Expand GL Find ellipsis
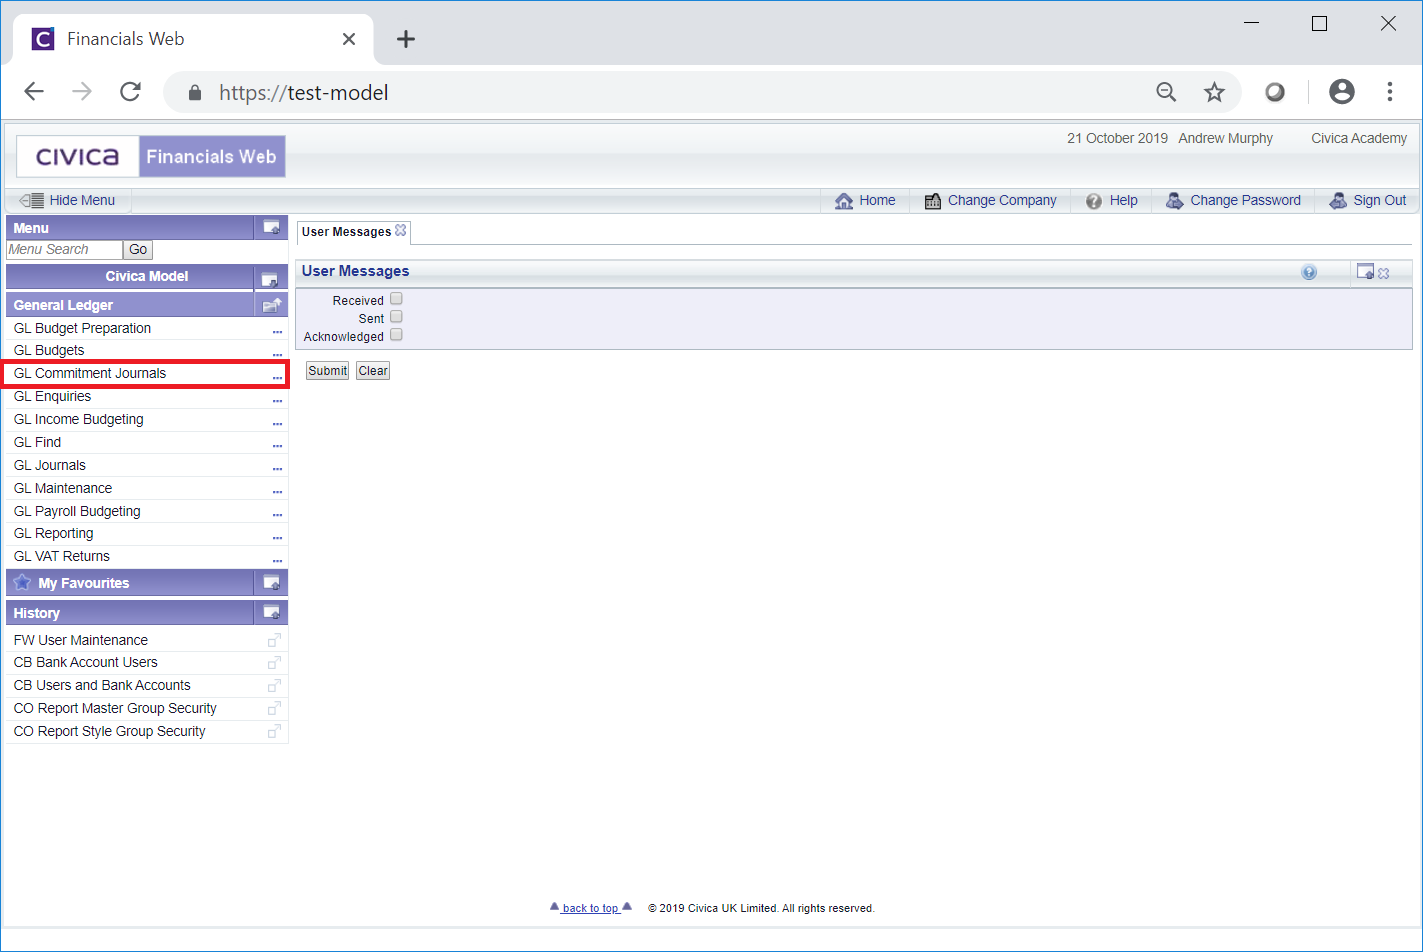 [277, 446]
